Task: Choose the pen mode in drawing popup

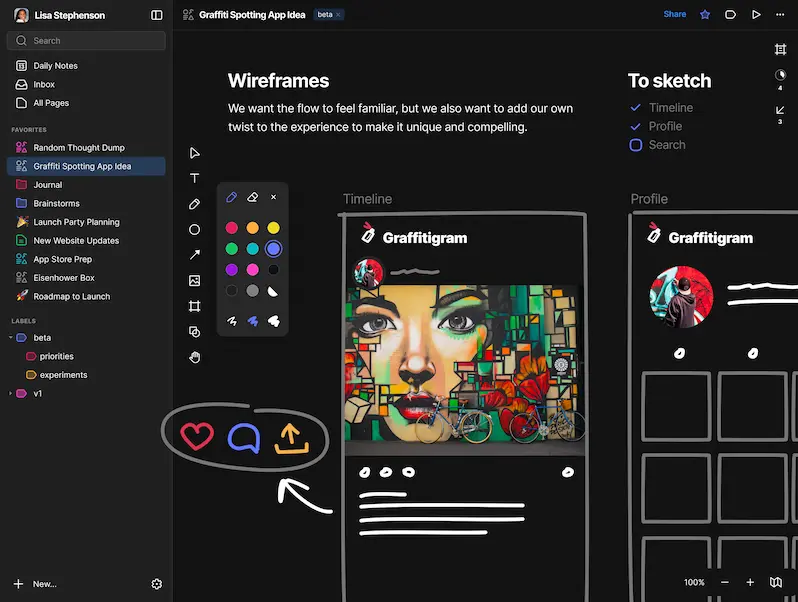Action: (x=232, y=197)
